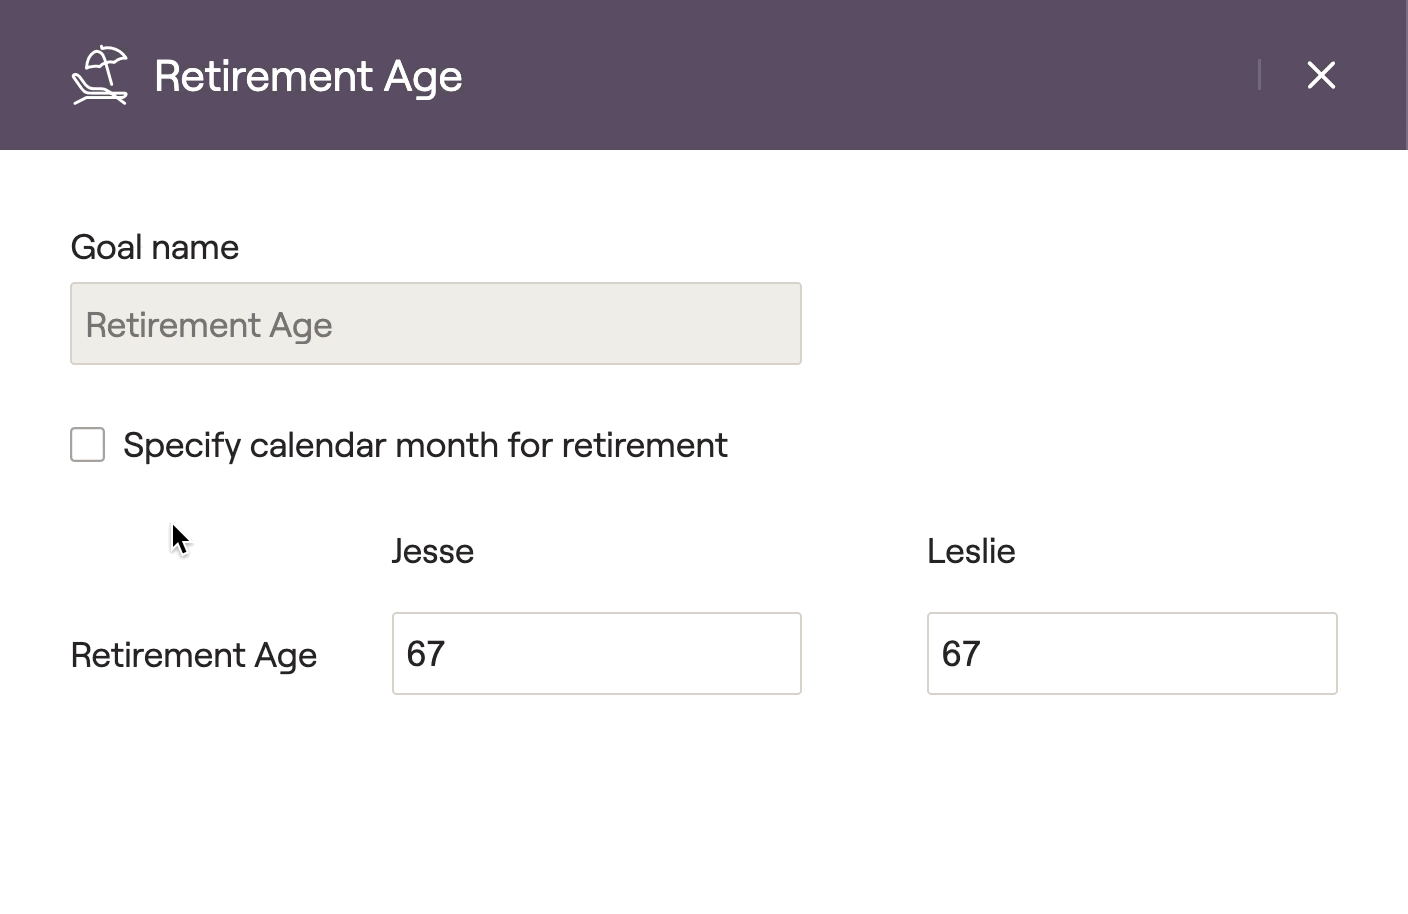Click the Leslie column header
The width and height of the screenshot is (1408, 914).
971,551
